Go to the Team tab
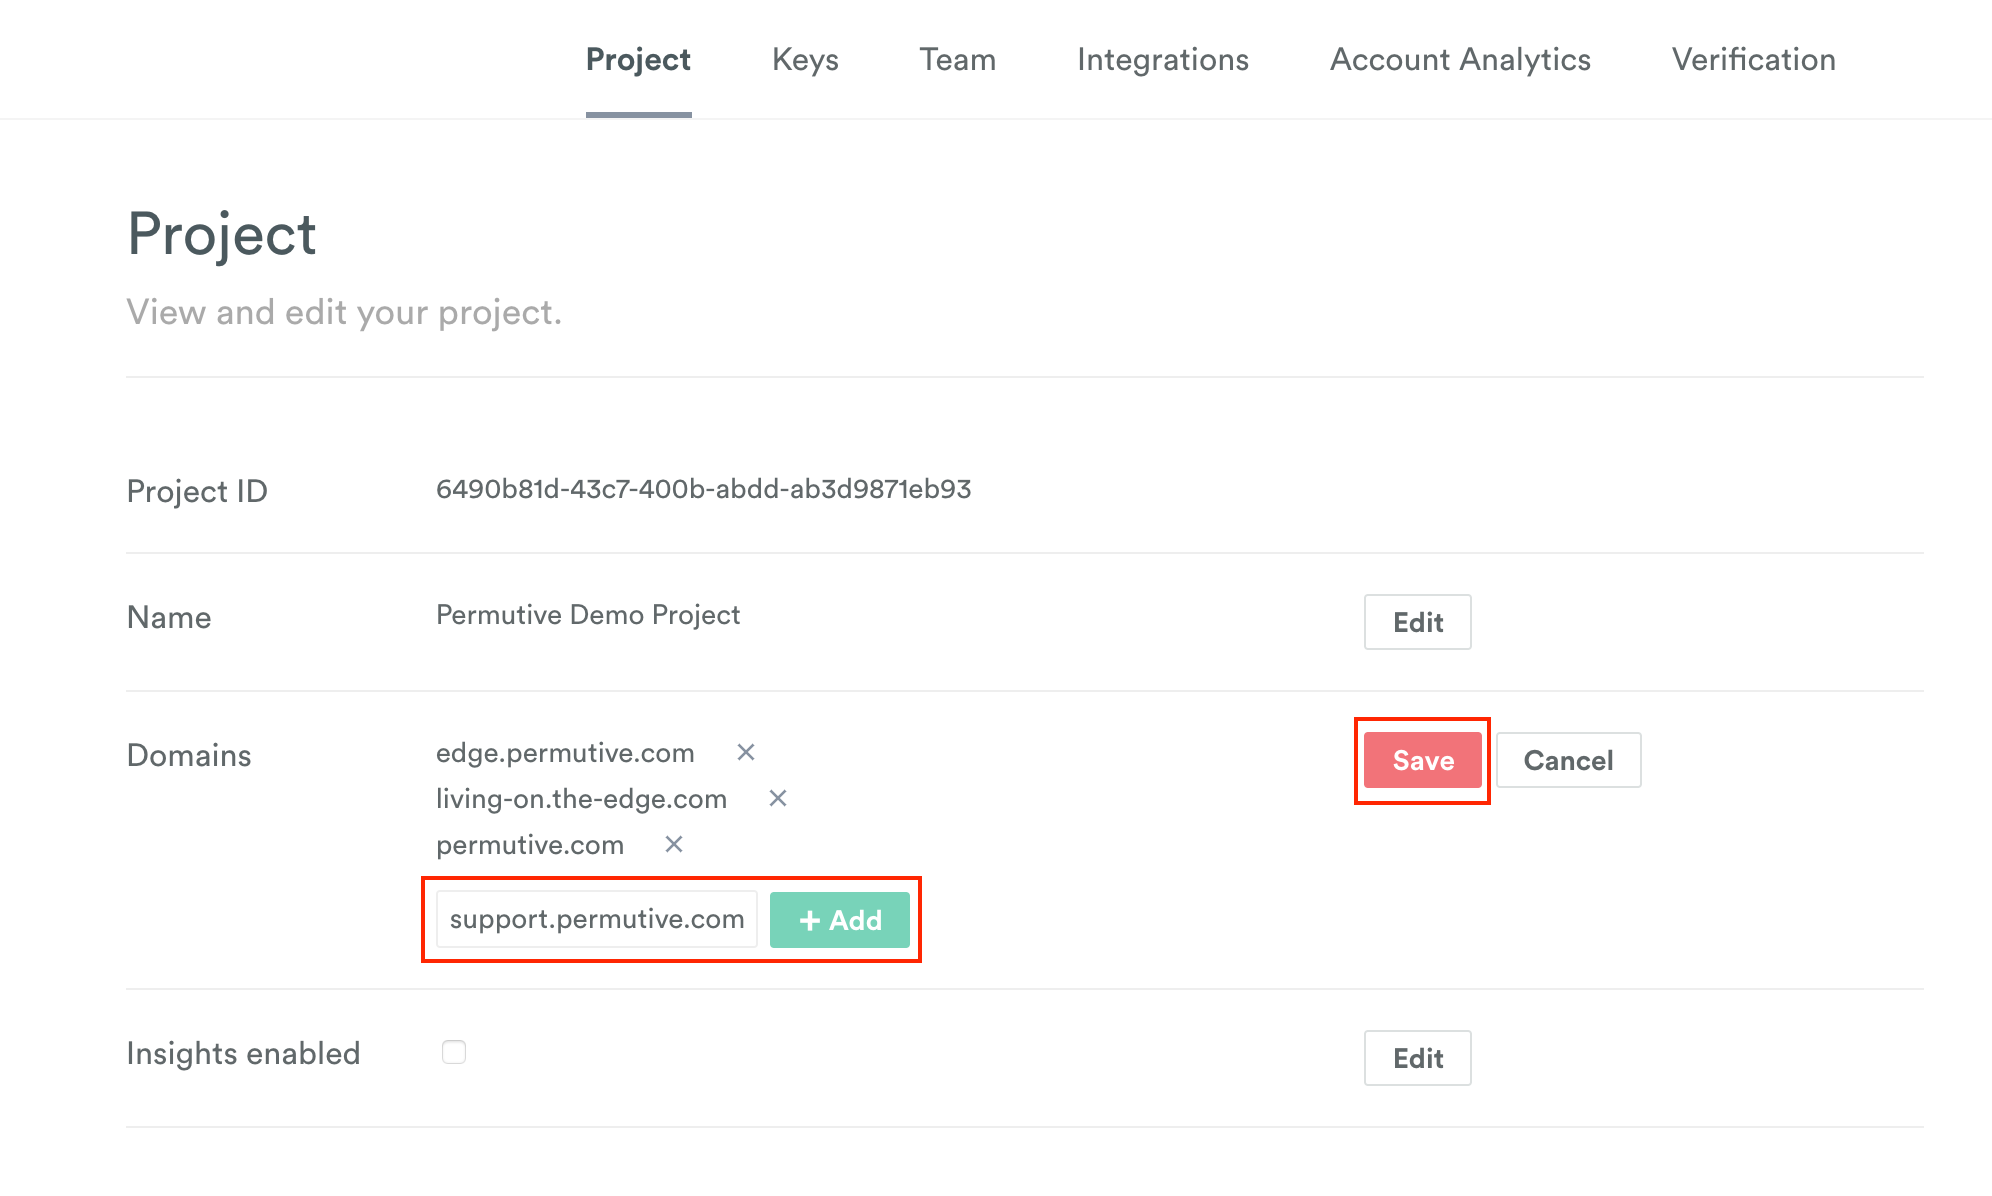The height and width of the screenshot is (1196, 1992). coord(958,60)
